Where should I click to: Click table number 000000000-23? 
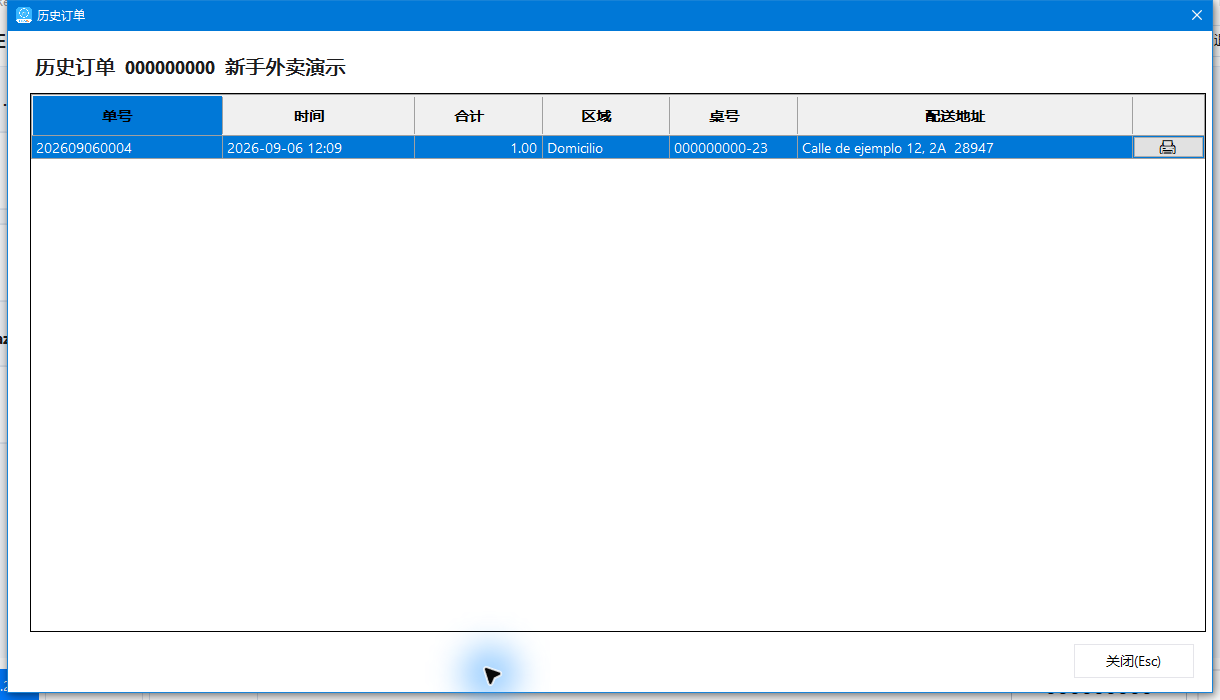click(733, 148)
